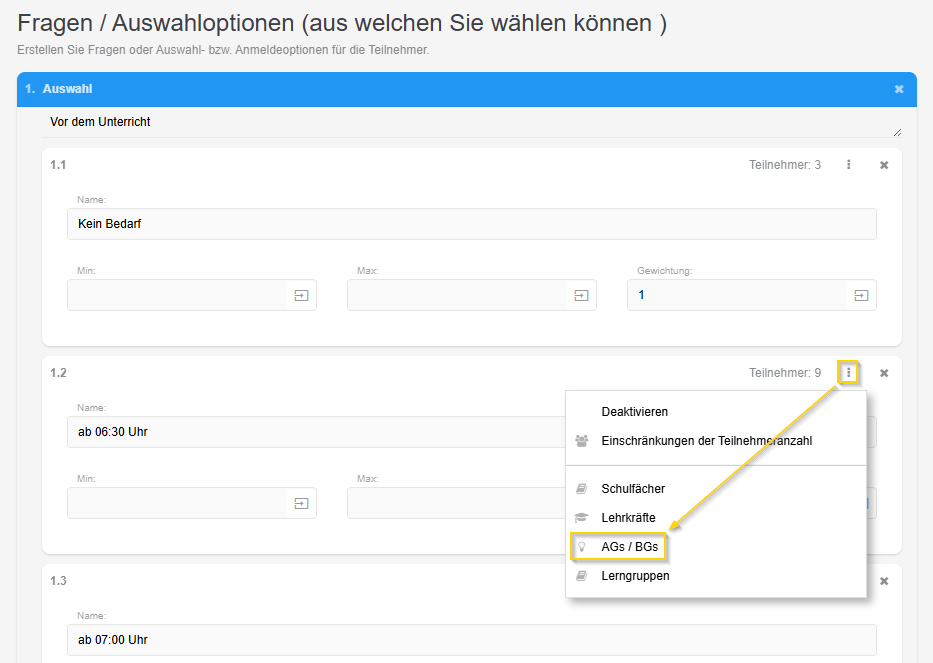Close the Auswahl section via header X
Screen dimensions: 933x663
pyautogui.click(x=899, y=89)
